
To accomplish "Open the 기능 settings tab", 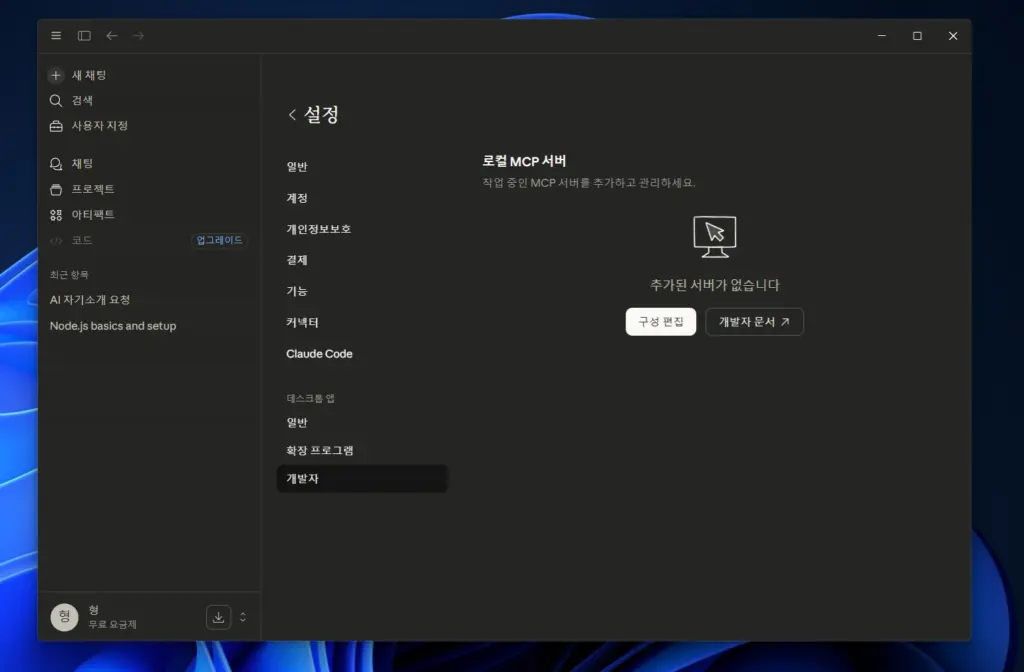I will [362, 291].
